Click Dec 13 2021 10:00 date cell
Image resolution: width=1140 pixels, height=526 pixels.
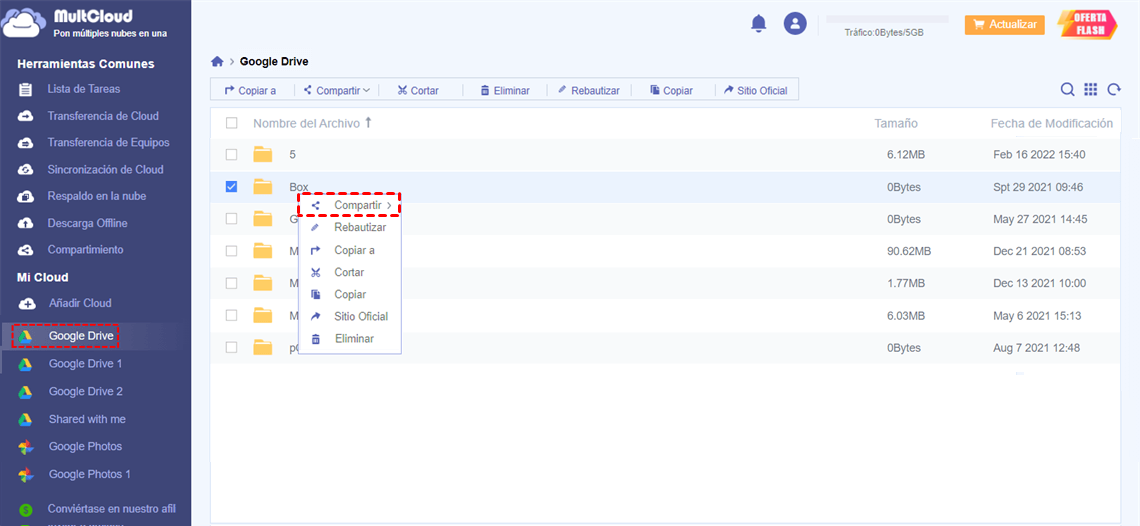coord(1039,283)
